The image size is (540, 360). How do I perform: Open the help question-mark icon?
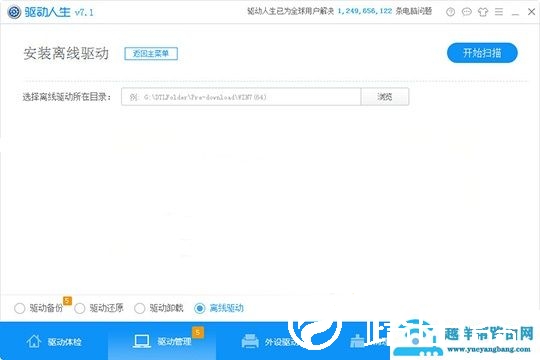pos(450,12)
